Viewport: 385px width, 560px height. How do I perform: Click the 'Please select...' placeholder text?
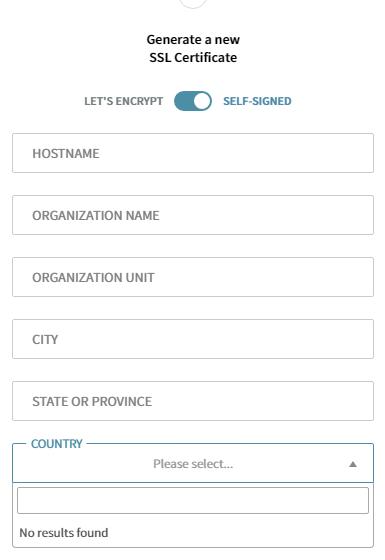[193, 464]
